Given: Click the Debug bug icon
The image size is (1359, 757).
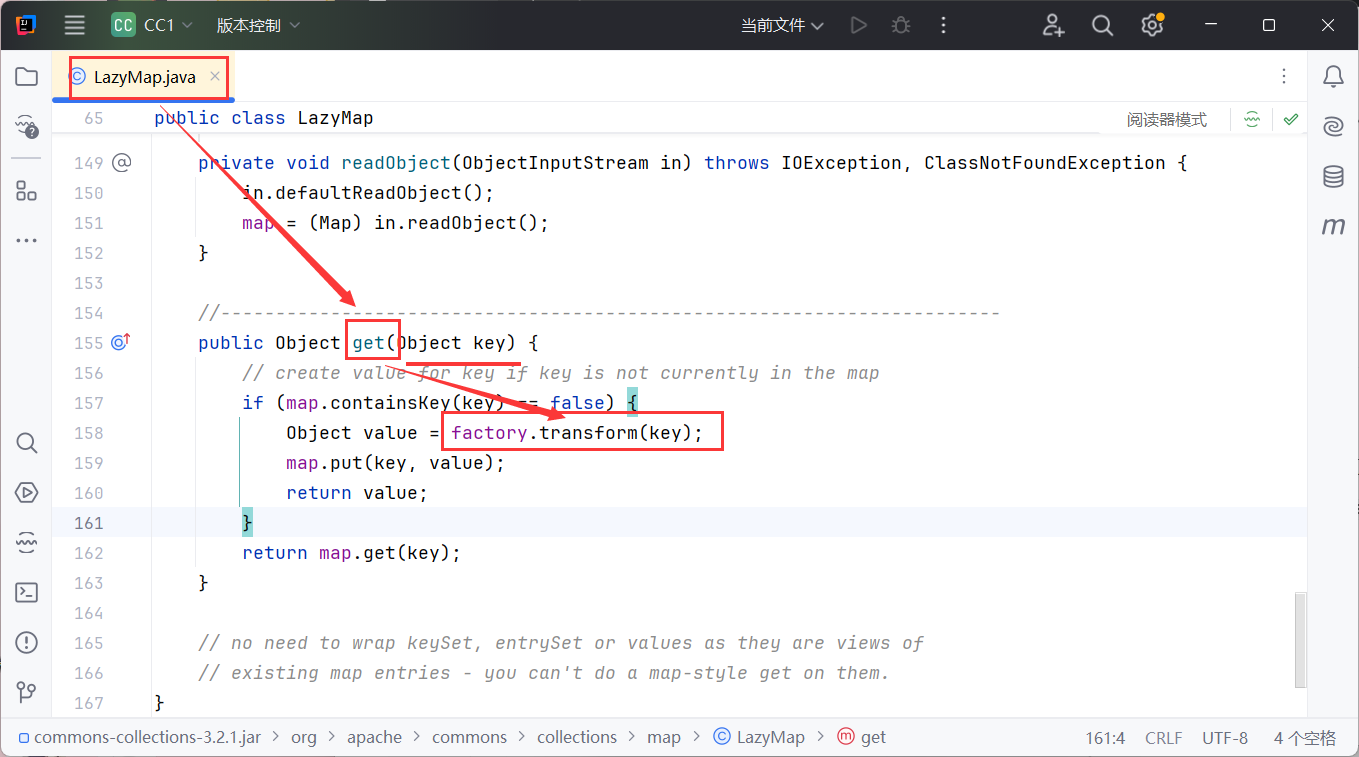Looking at the screenshot, I should (x=901, y=25).
